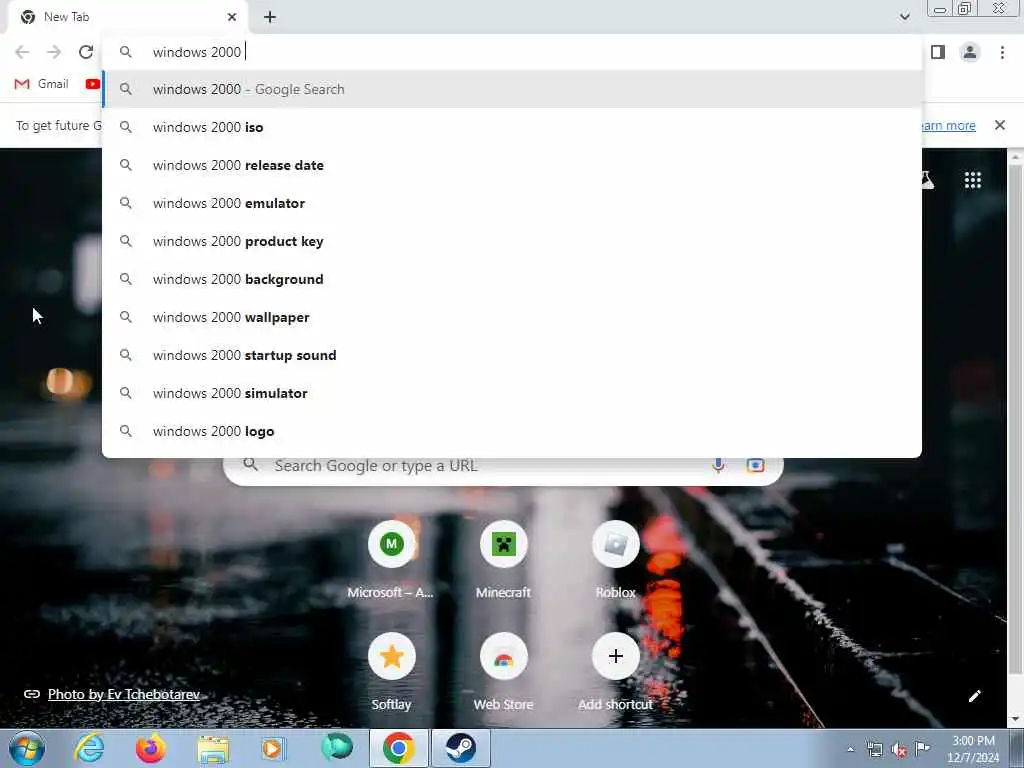This screenshot has width=1024, height=768.
Task: Reload the page with the refresh icon
Action: click(x=86, y=52)
